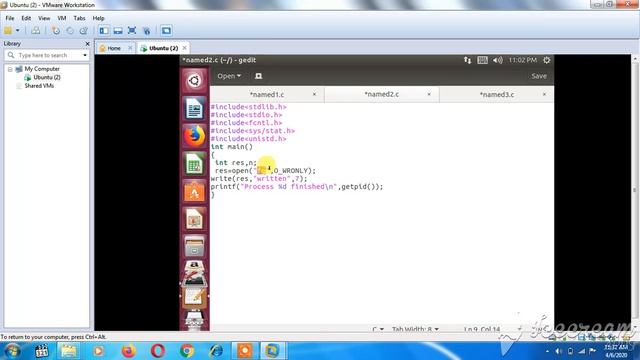Open the C language selector in status bar

[x=378, y=329]
